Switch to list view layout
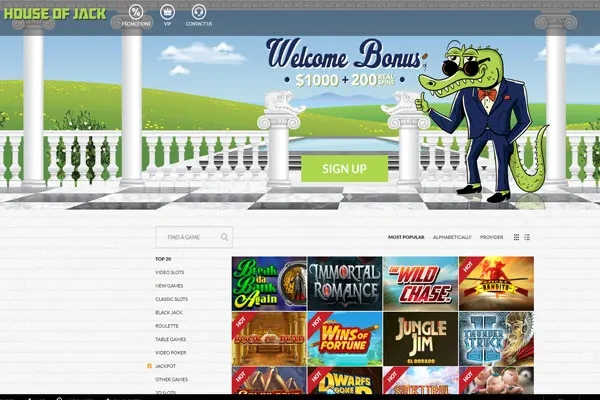 point(527,238)
